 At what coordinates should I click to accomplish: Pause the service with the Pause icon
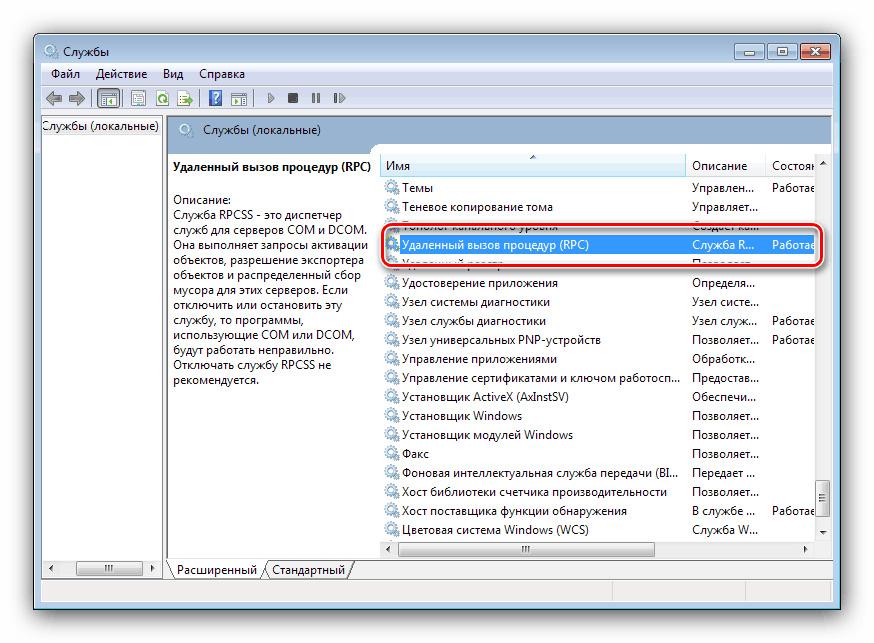315,98
